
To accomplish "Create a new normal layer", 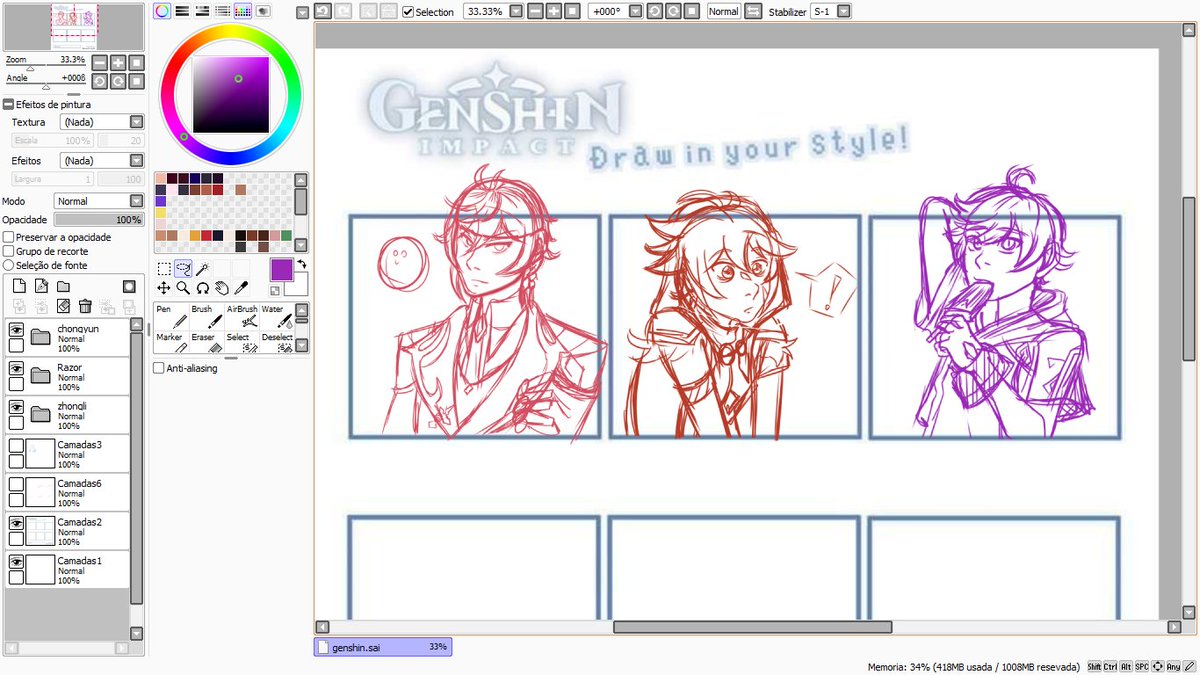I will (x=18, y=286).
